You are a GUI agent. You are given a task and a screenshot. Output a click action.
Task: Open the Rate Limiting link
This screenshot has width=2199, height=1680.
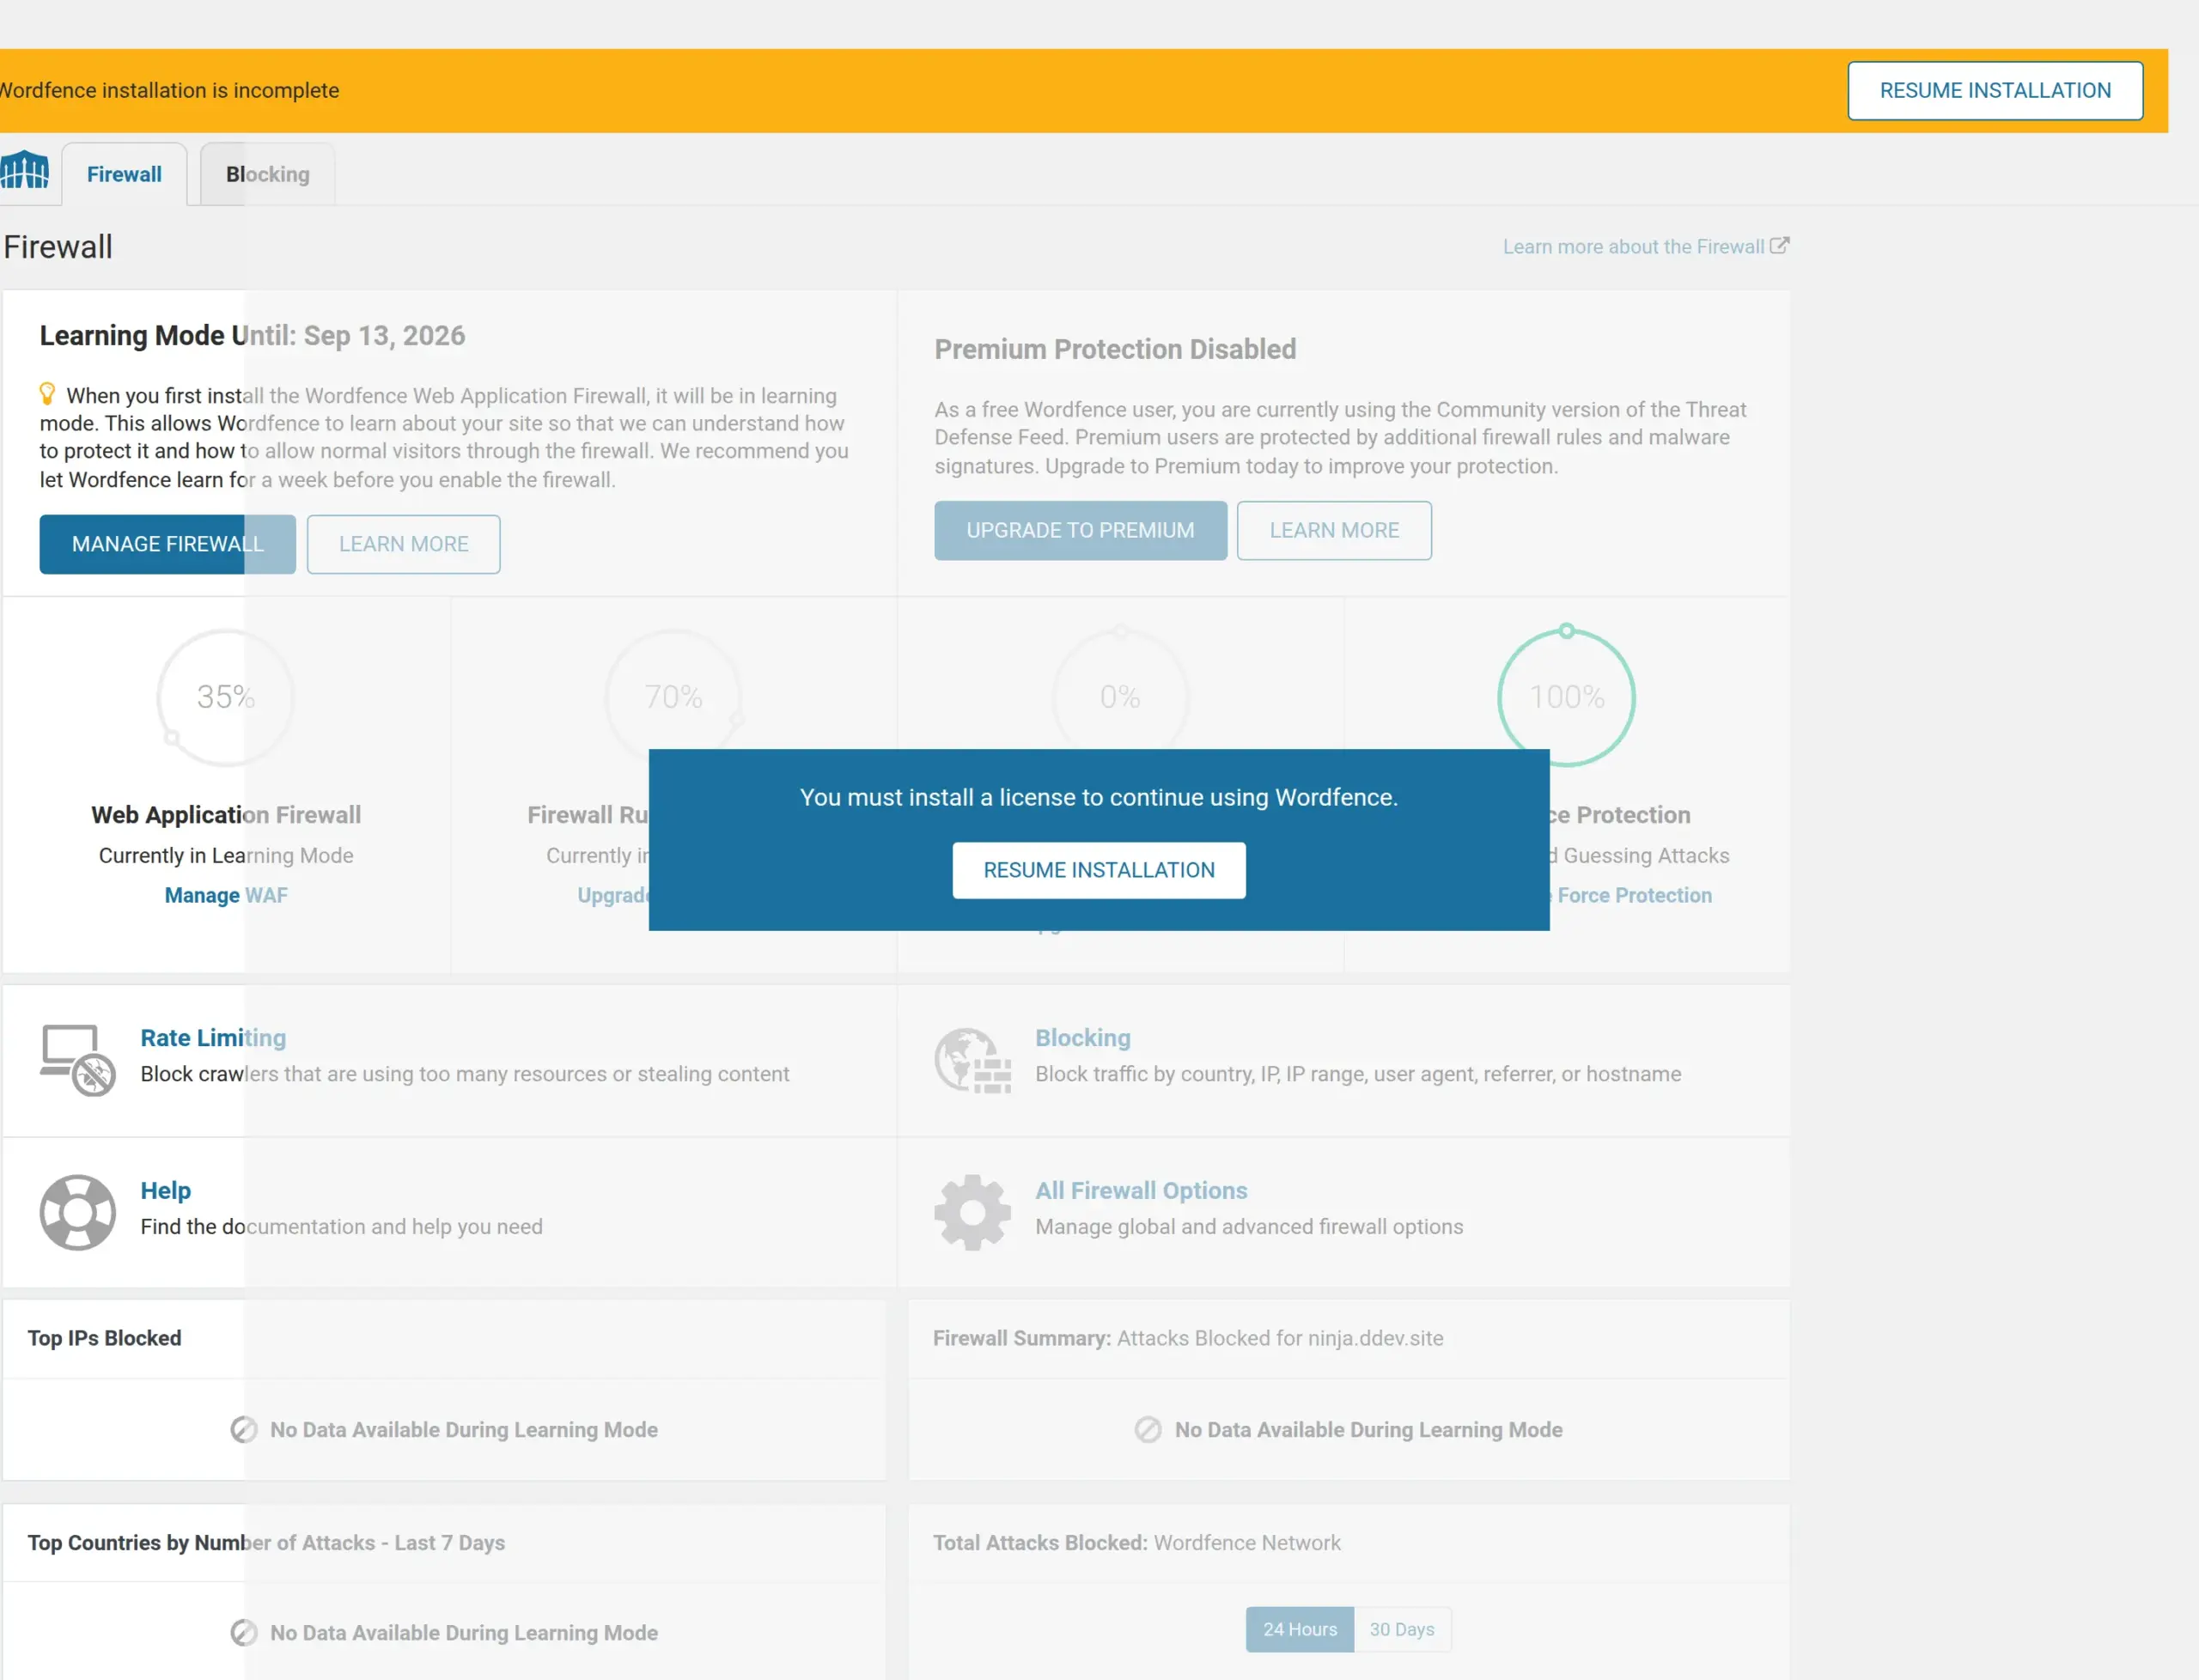pos(213,1038)
